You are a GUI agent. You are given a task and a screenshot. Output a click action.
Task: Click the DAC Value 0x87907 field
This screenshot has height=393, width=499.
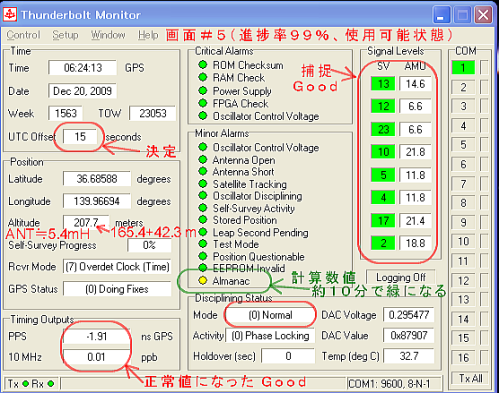409,336
